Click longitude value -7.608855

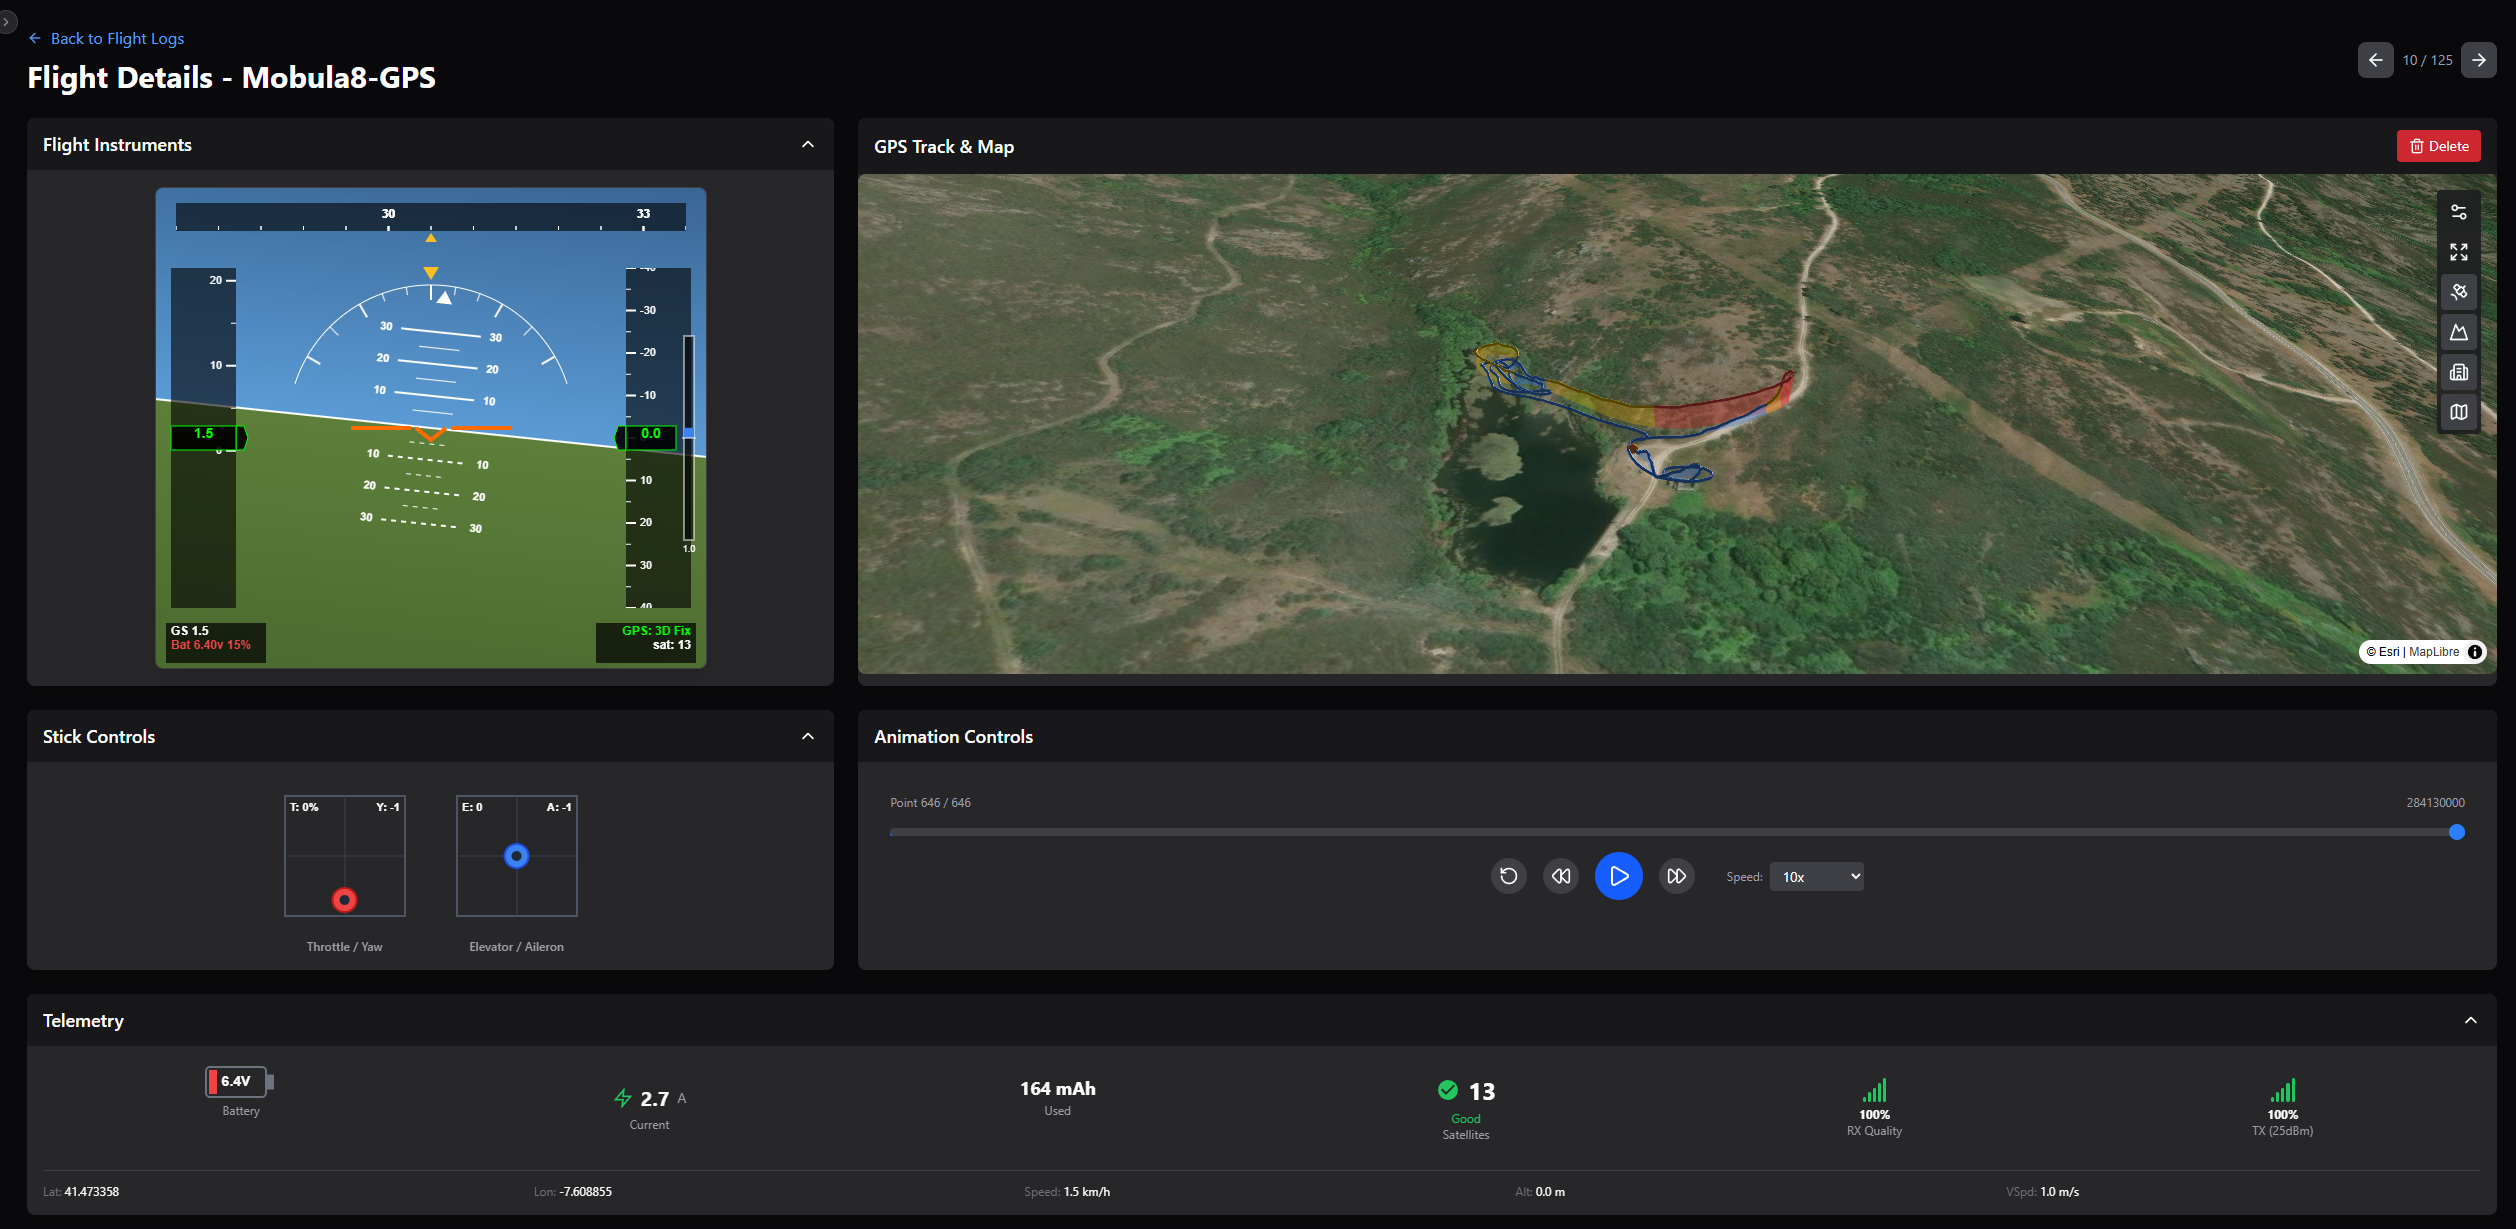pos(586,1192)
